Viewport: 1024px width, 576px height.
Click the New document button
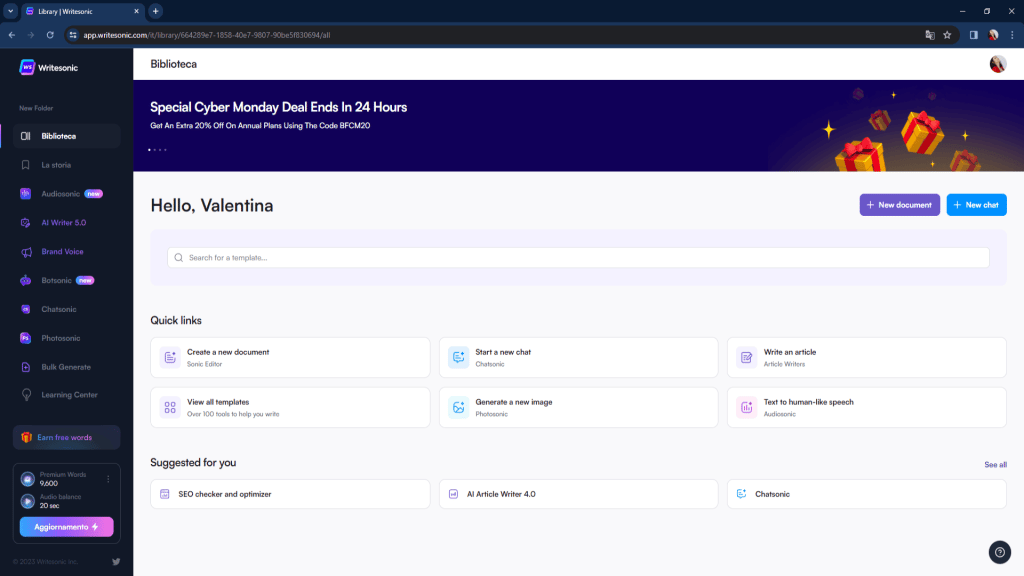tap(899, 205)
